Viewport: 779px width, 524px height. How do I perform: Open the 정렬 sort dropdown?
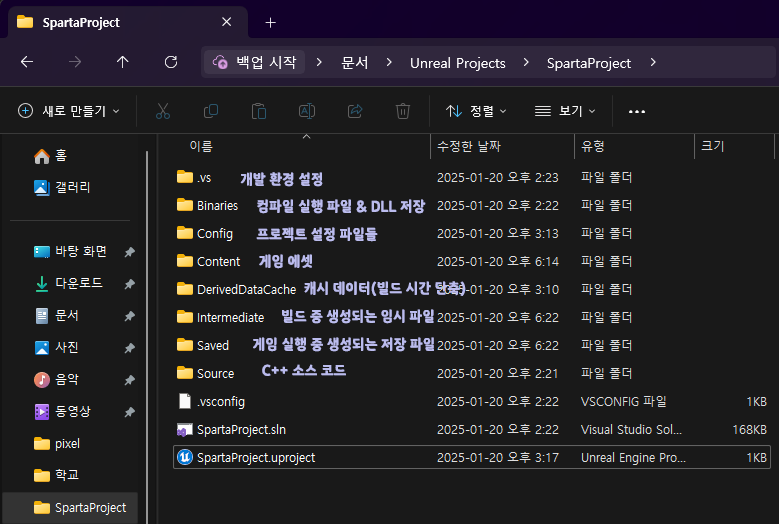pos(476,111)
